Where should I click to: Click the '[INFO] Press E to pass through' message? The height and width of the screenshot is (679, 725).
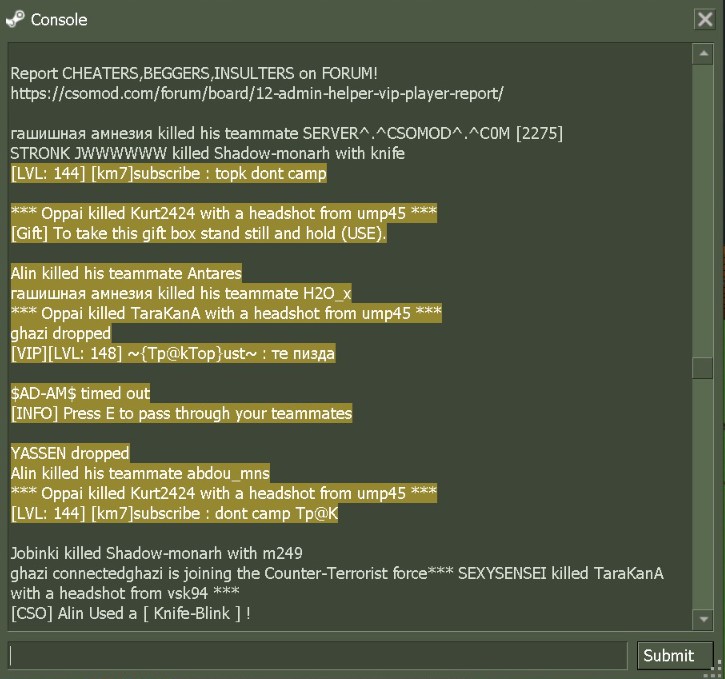181,413
